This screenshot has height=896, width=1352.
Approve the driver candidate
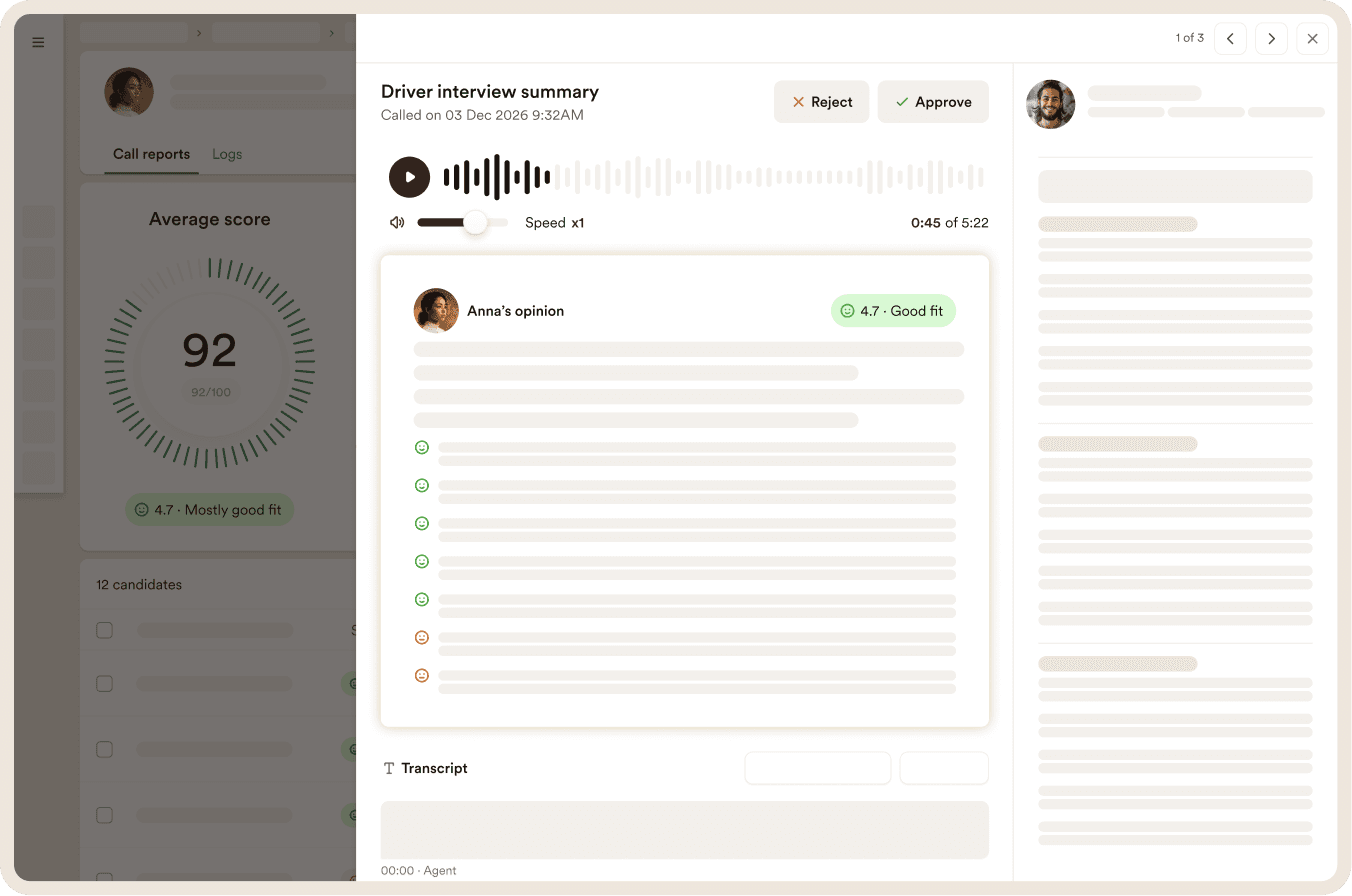tap(933, 102)
